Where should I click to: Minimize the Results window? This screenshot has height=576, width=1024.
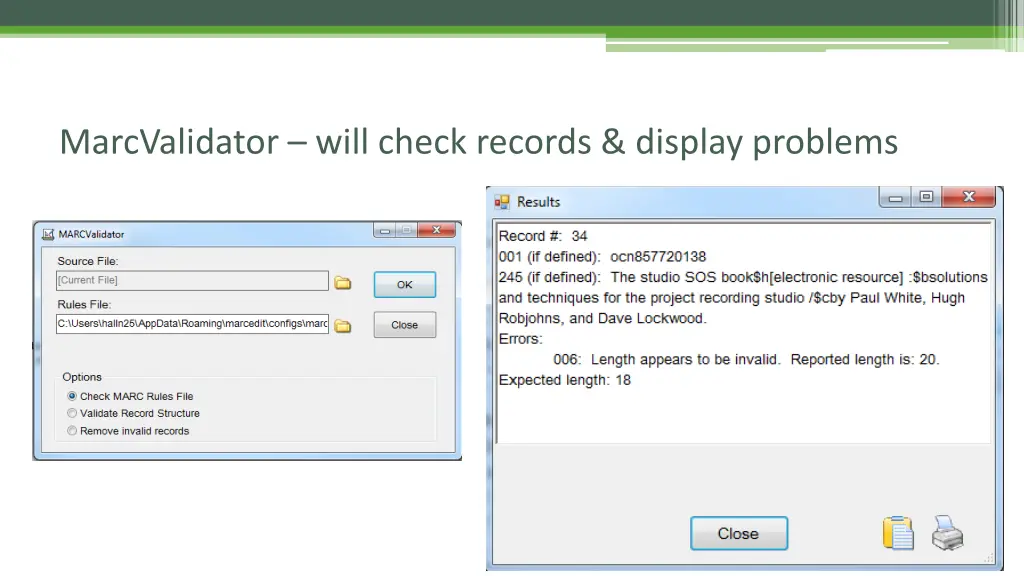[896, 197]
